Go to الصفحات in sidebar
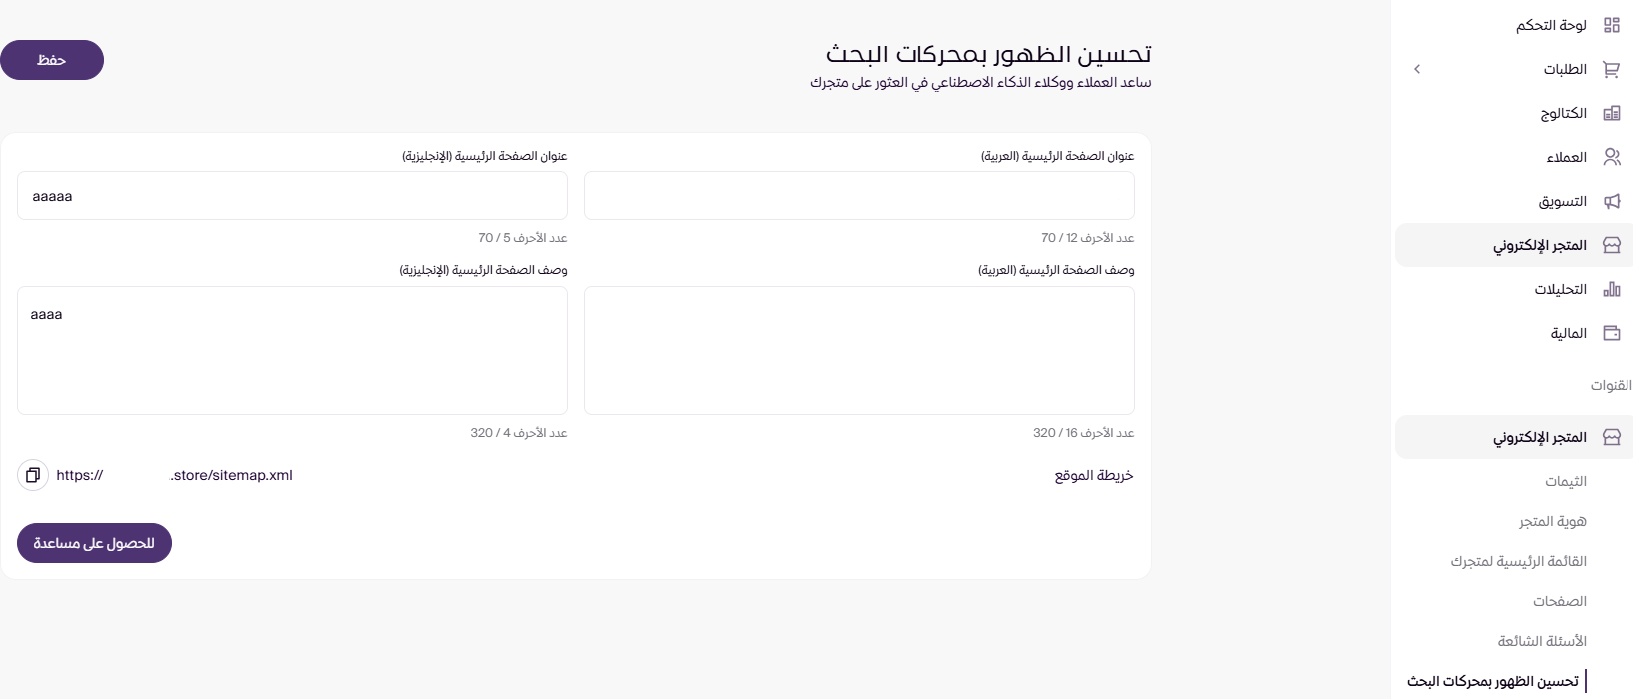The width and height of the screenshot is (1633, 699). tap(1559, 601)
